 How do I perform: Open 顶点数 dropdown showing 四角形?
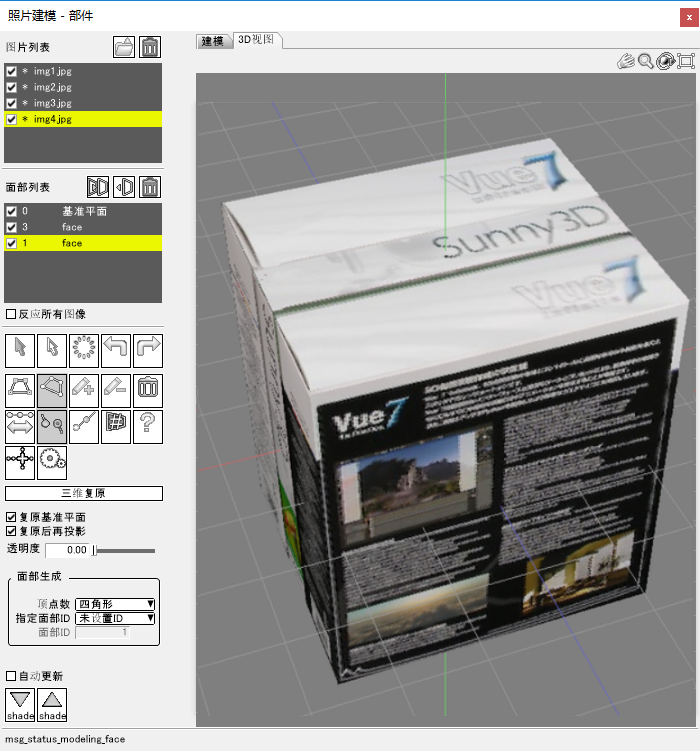(115, 604)
